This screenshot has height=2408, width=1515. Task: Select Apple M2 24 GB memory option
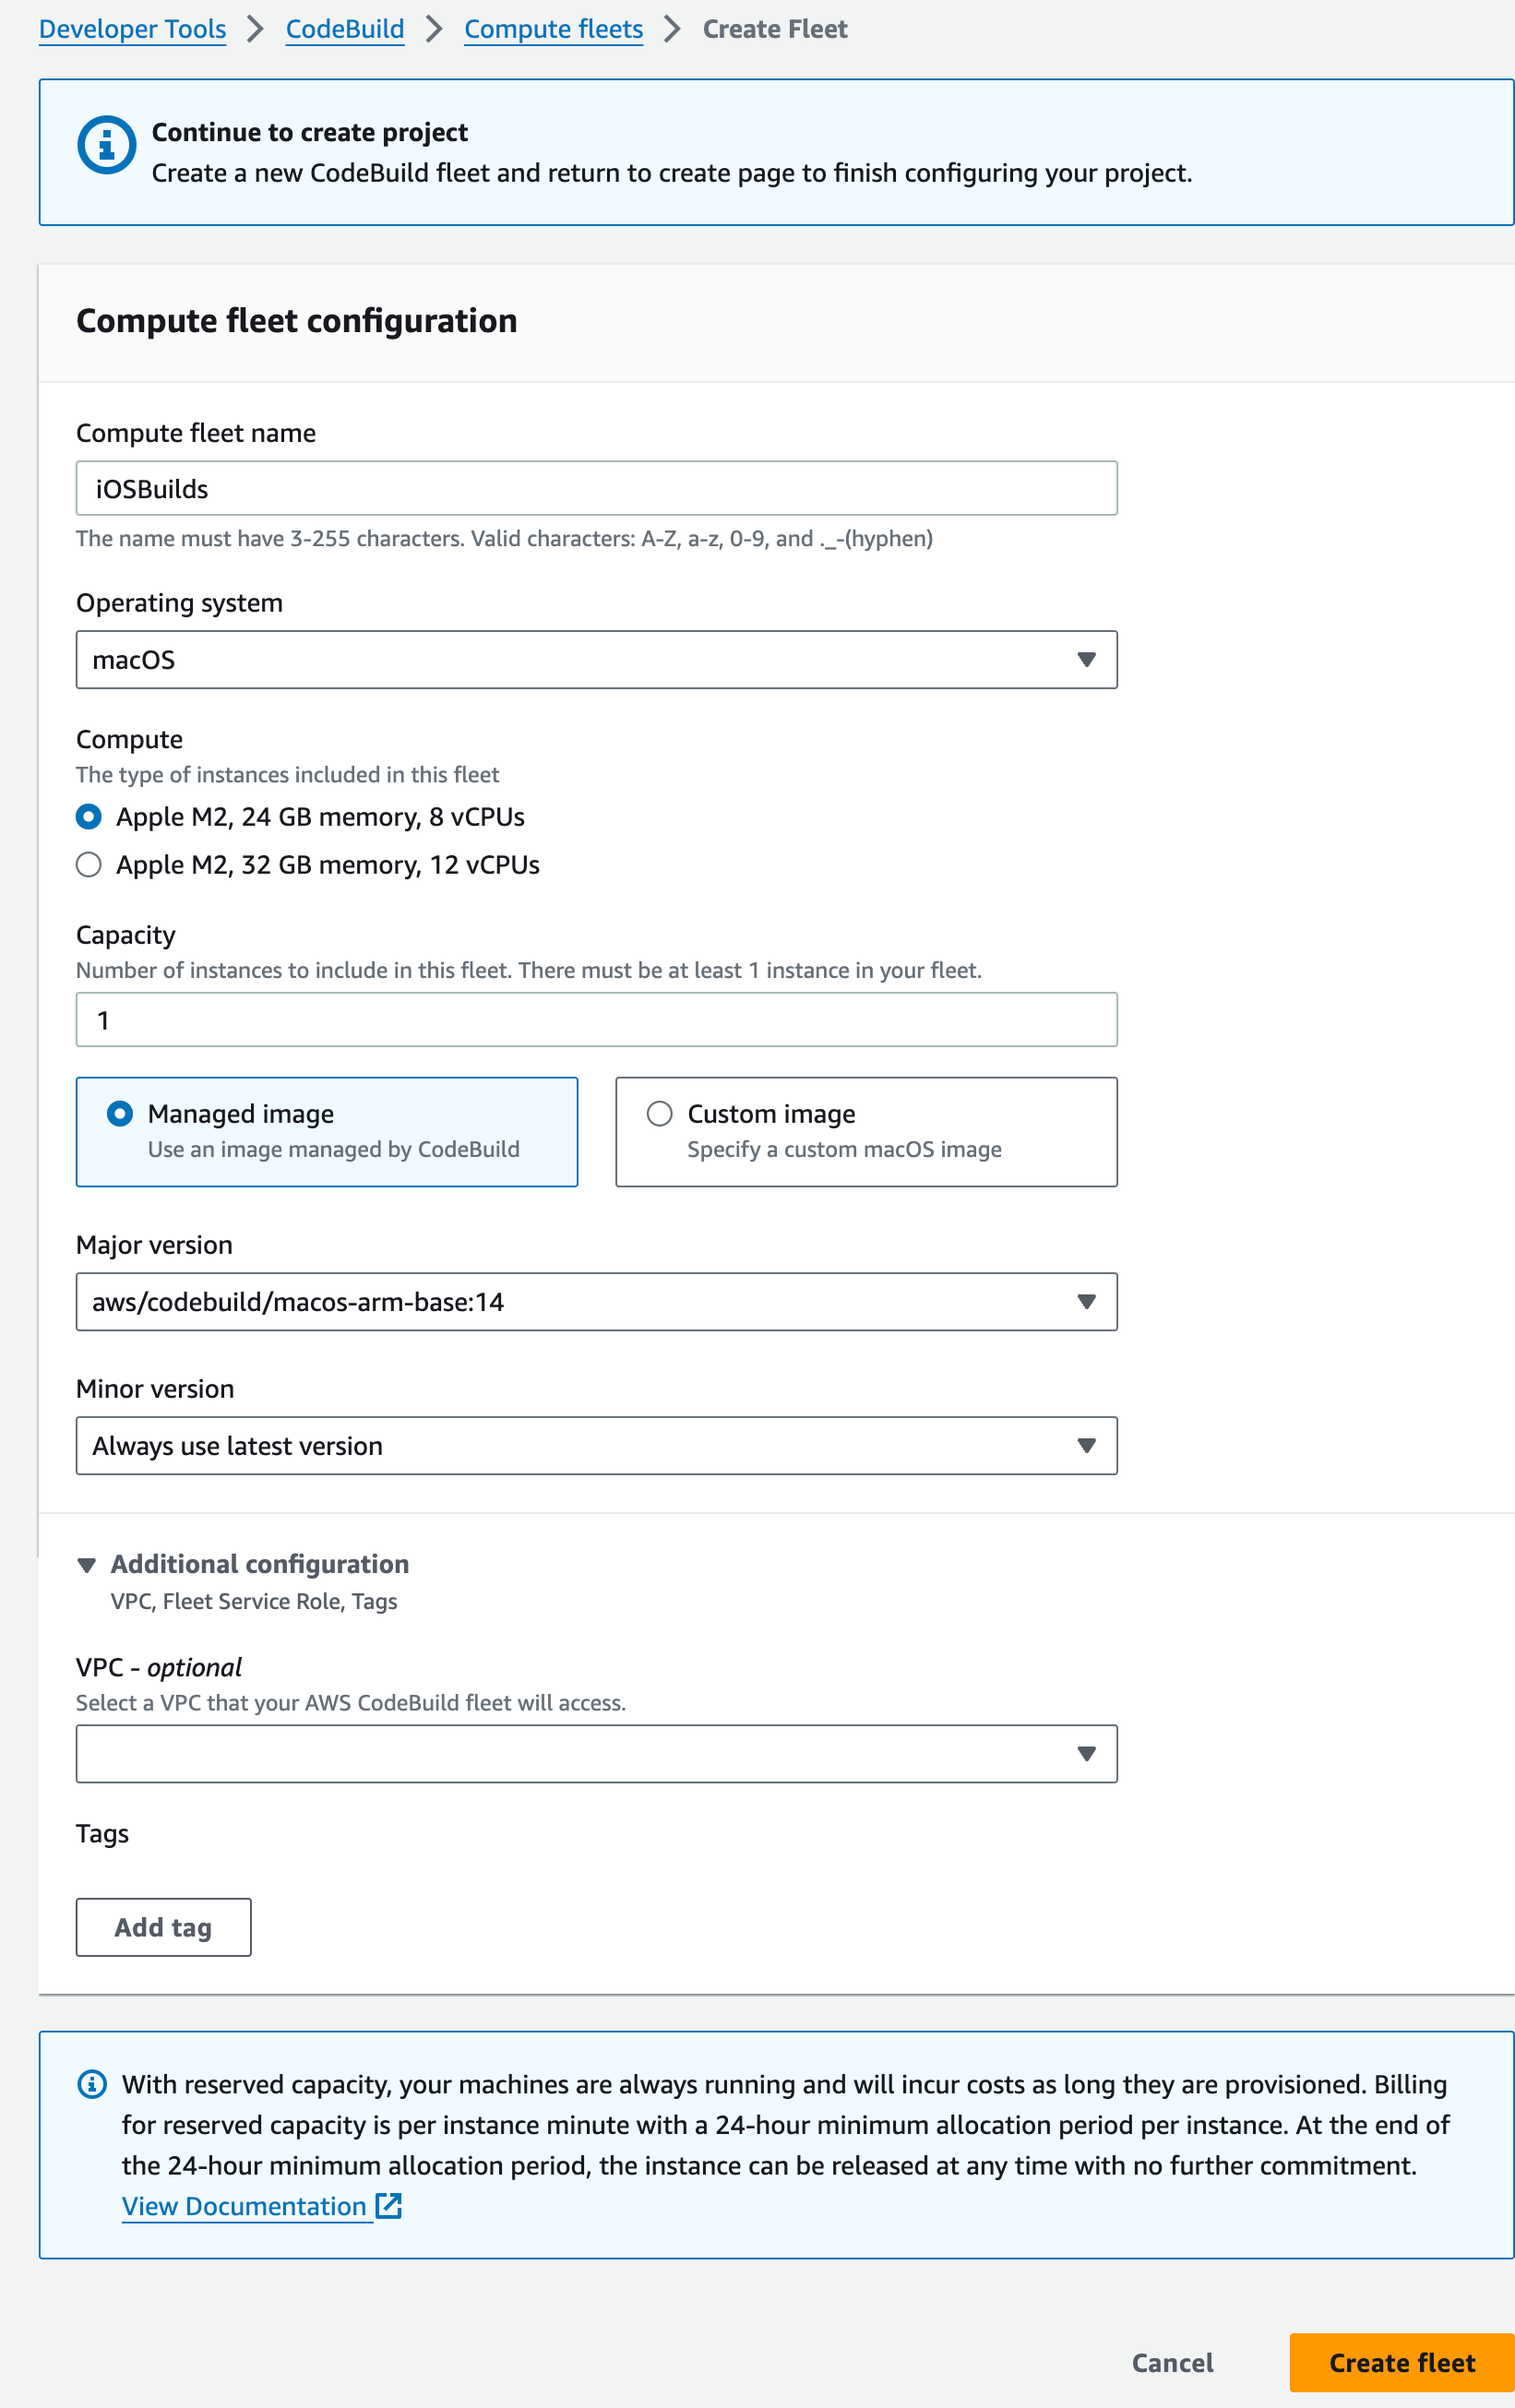tap(89, 817)
